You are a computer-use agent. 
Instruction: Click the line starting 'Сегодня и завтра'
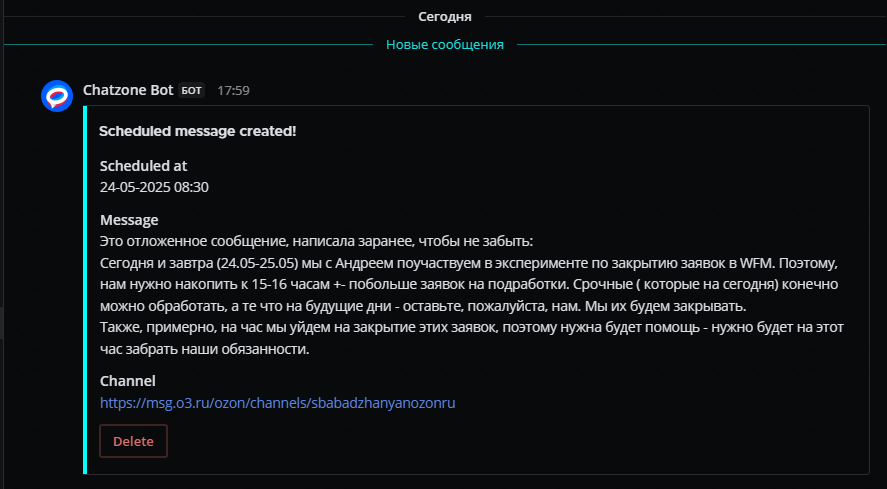tap(468, 263)
